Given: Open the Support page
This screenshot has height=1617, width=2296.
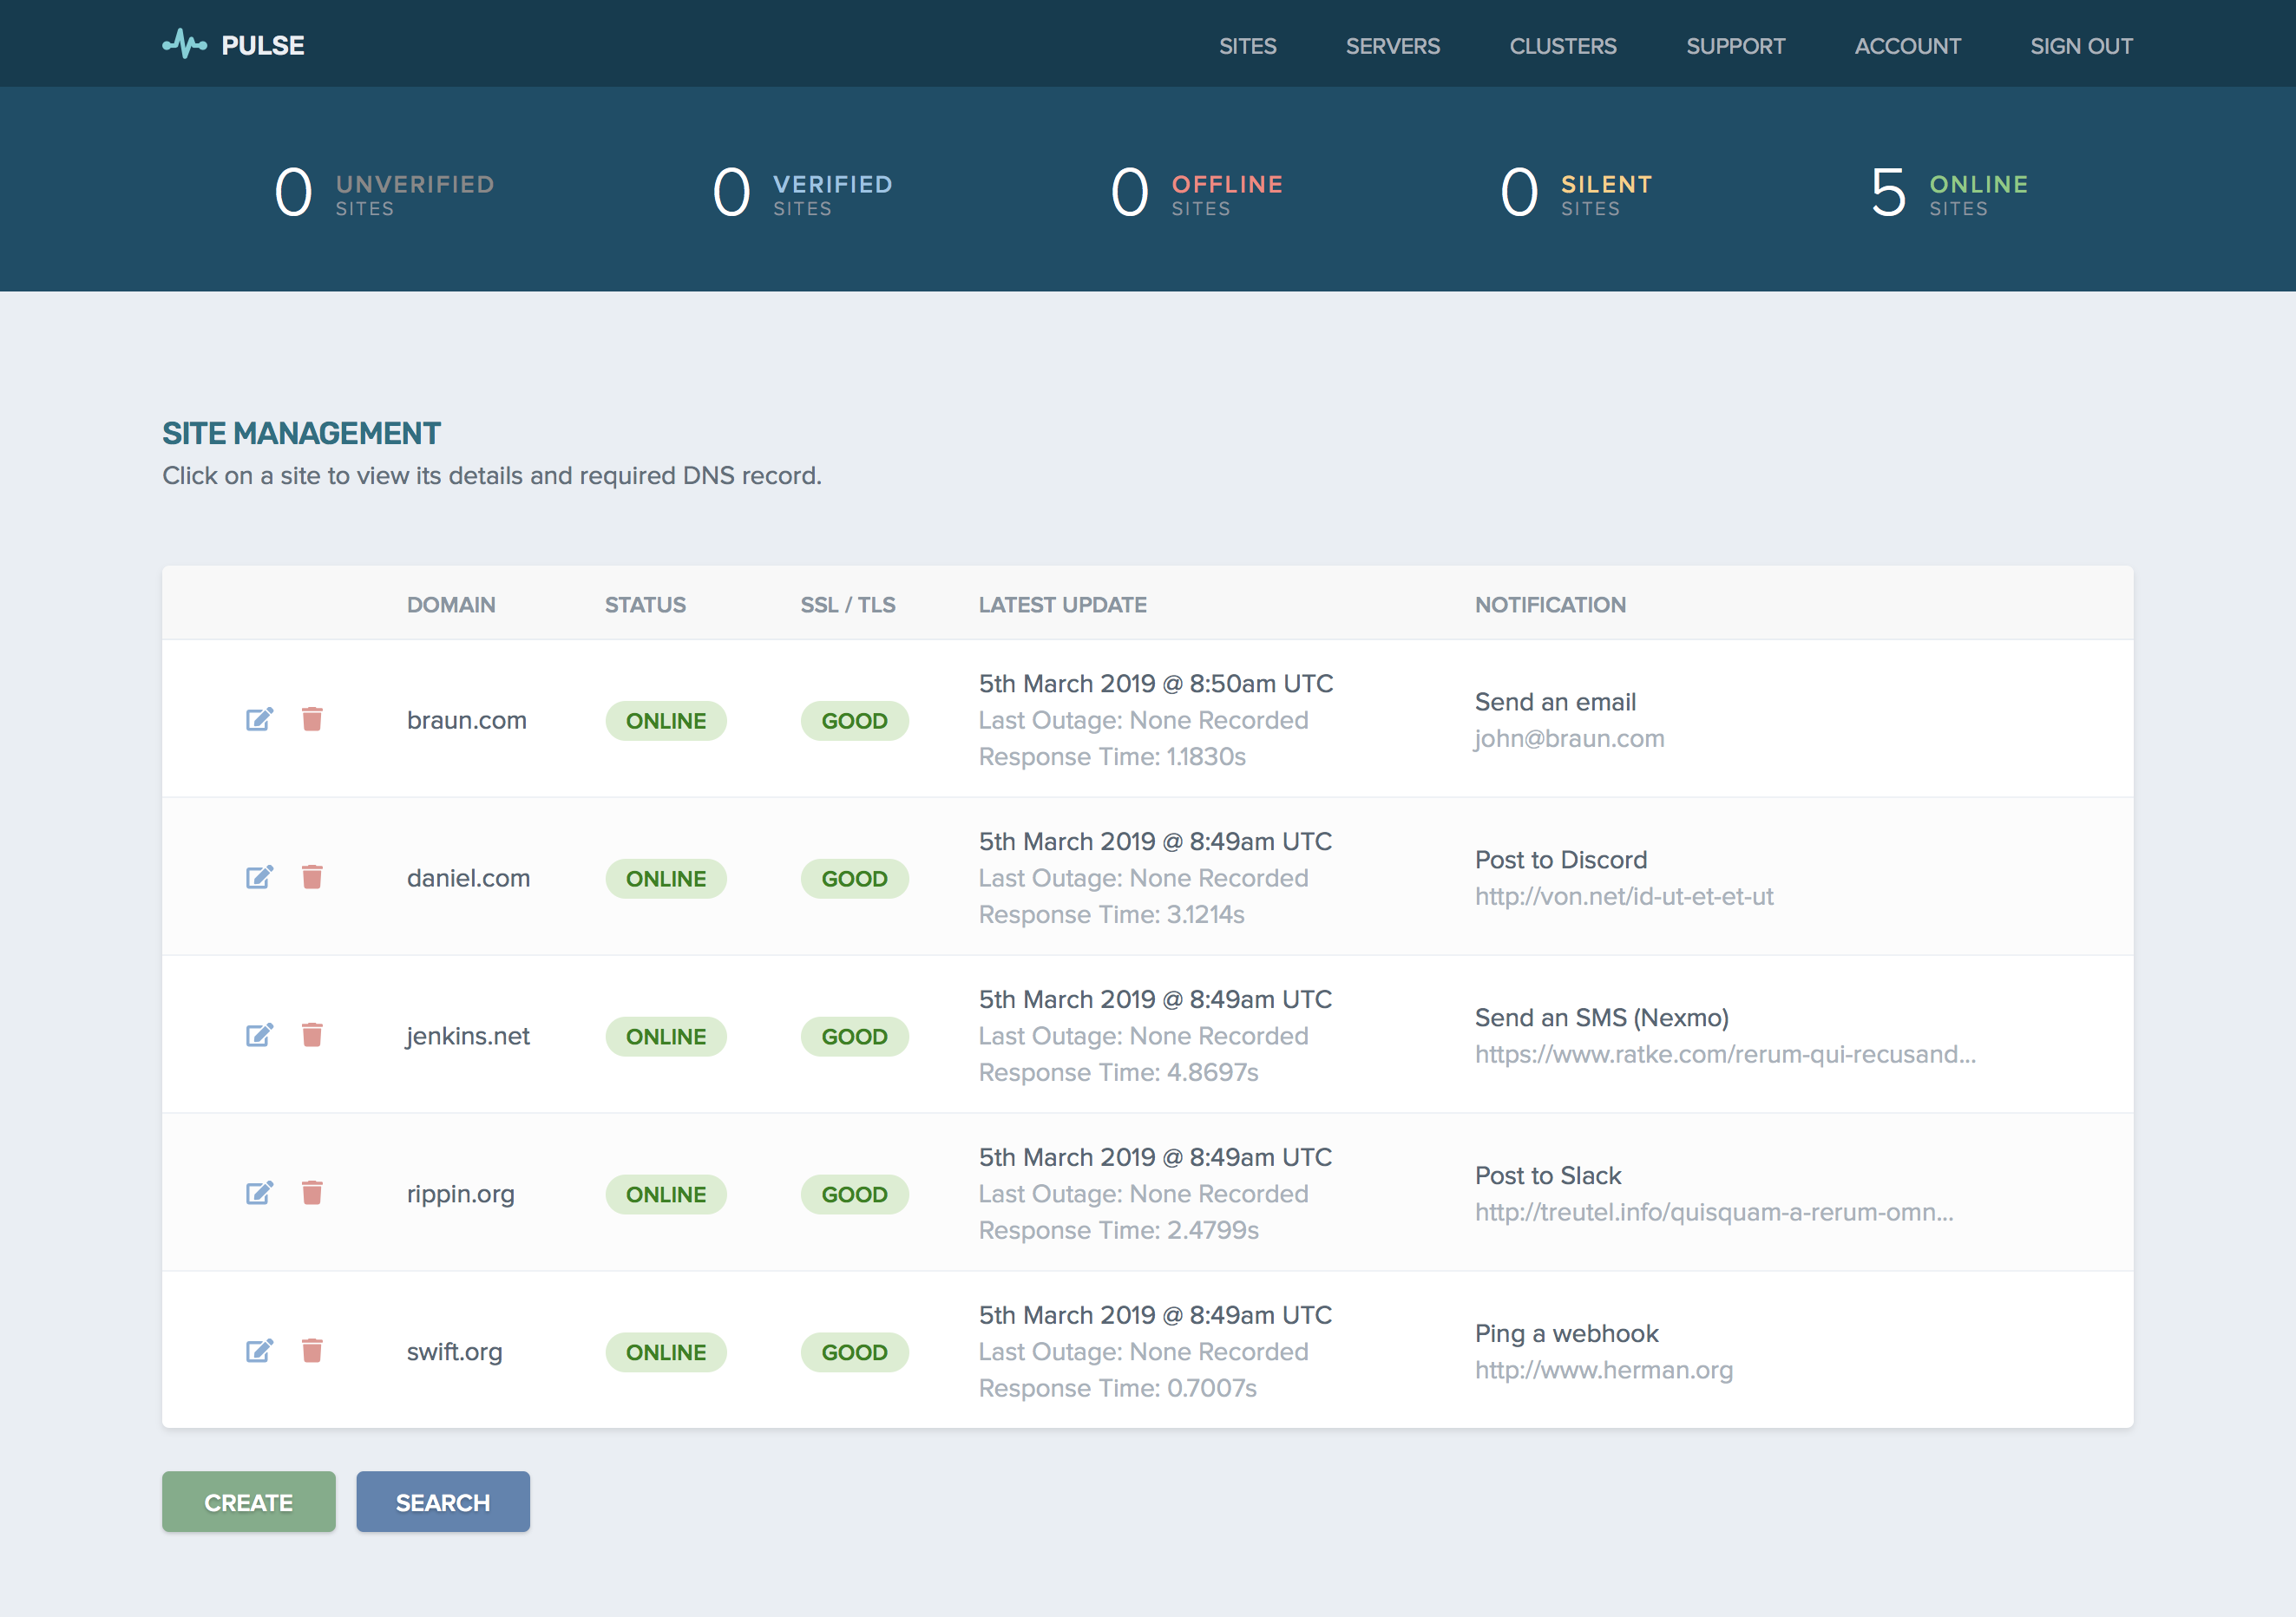Looking at the screenshot, I should tap(1735, 46).
